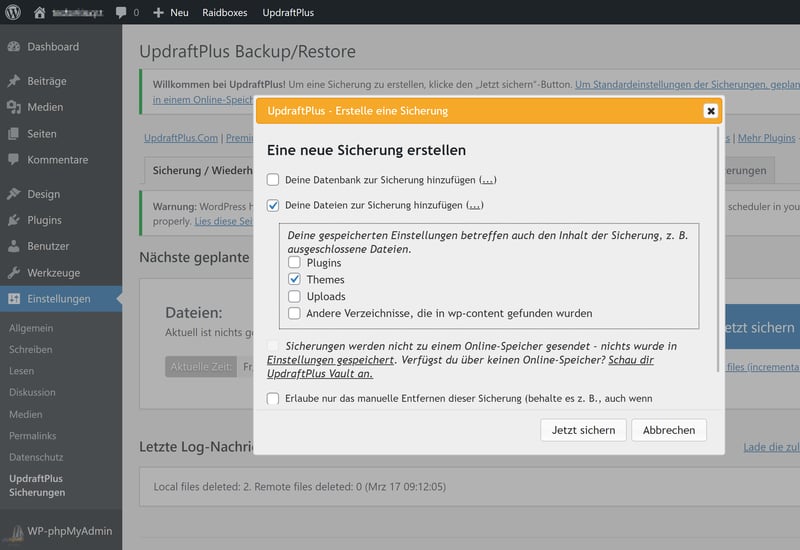The width and height of the screenshot is (800, 550).
Task: Click the Dashboard gauge icon
Action: pos(13,47)
